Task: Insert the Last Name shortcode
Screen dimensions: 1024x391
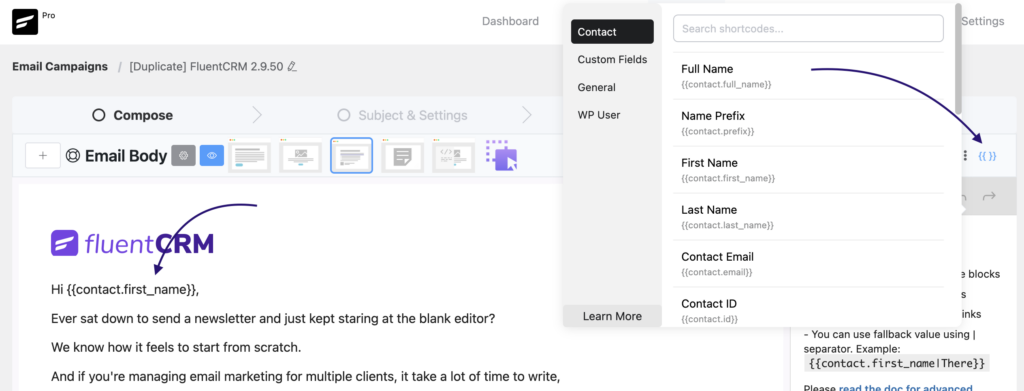Action: pos(808,217)
